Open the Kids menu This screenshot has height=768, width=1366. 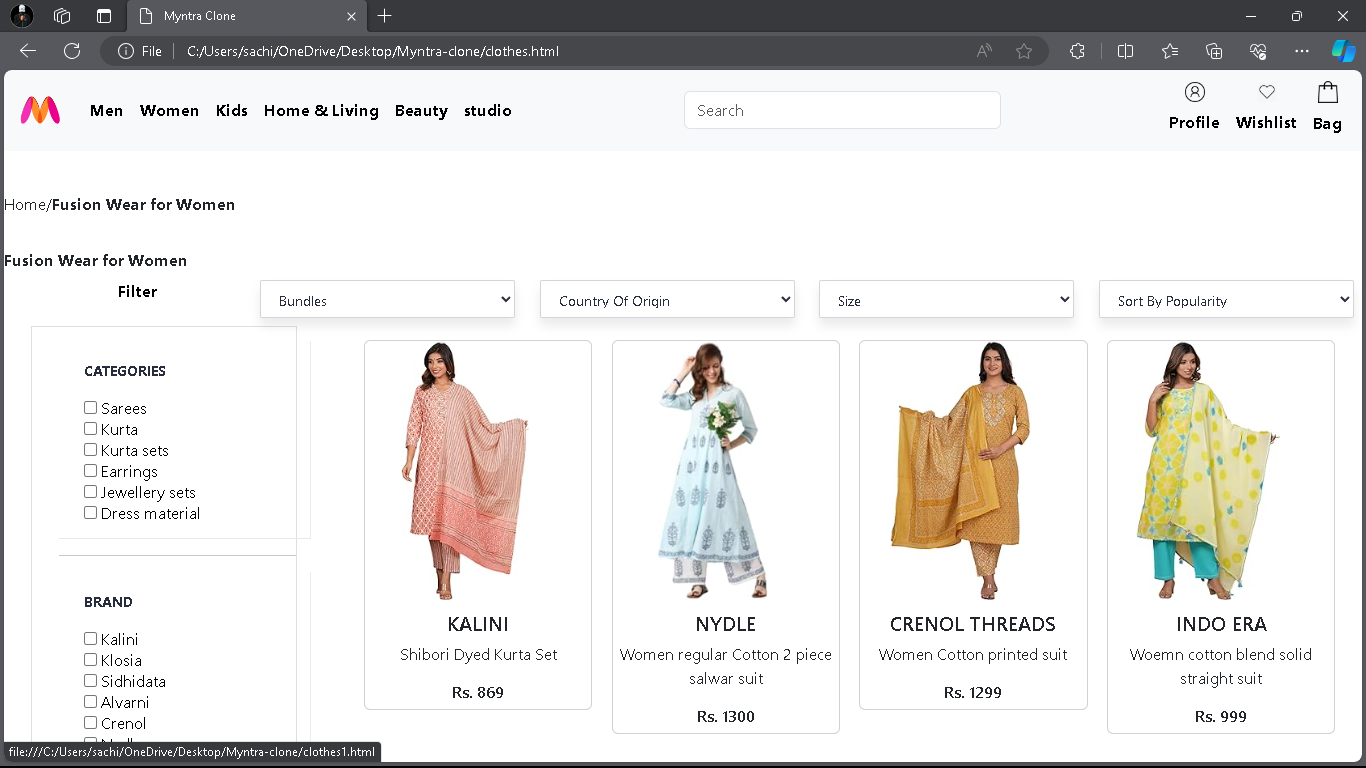tap(232, 111)
